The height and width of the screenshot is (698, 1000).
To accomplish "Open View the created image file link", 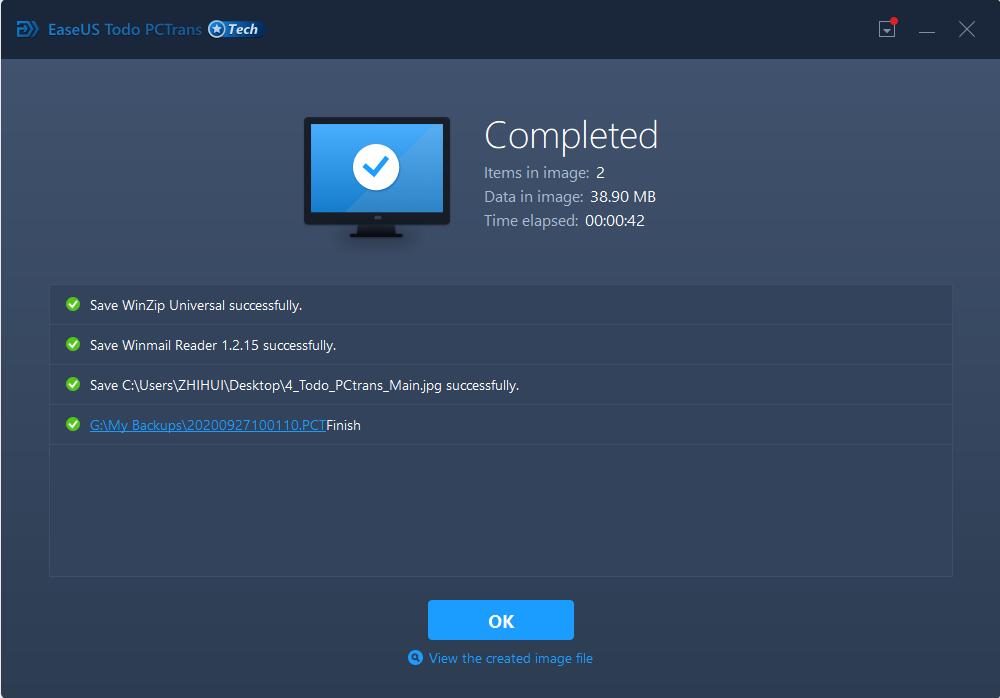I will 510,658.
